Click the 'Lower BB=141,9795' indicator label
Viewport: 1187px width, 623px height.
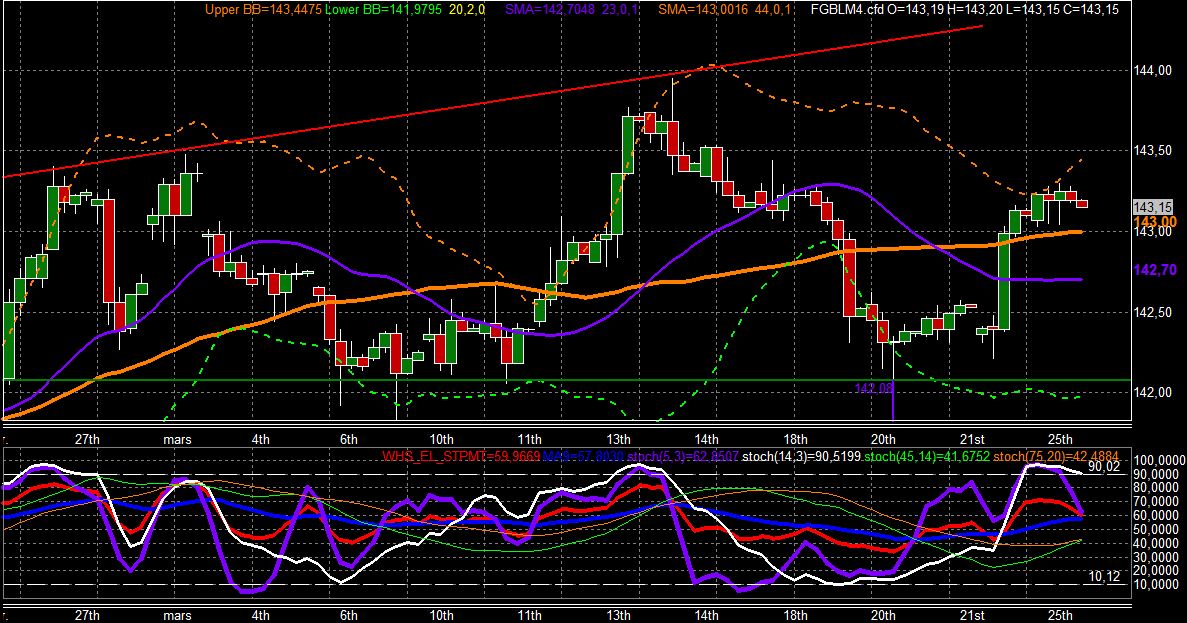pyautogui.click(x=384, y=10)
